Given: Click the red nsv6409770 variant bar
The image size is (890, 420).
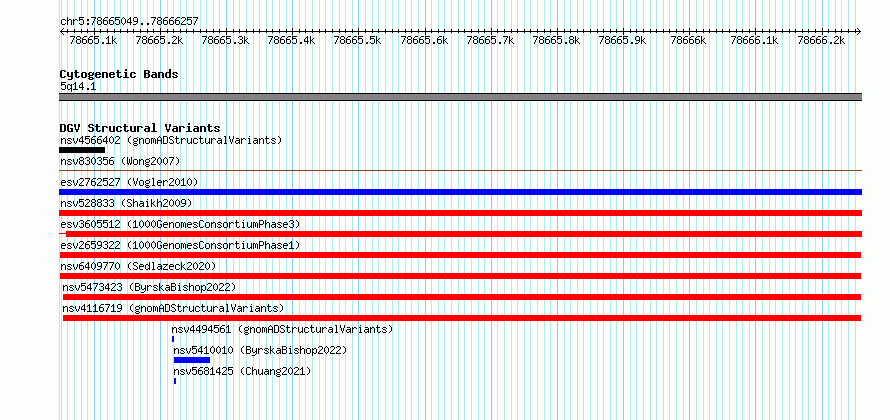Looking at the screenshot, I should (461, 276).
